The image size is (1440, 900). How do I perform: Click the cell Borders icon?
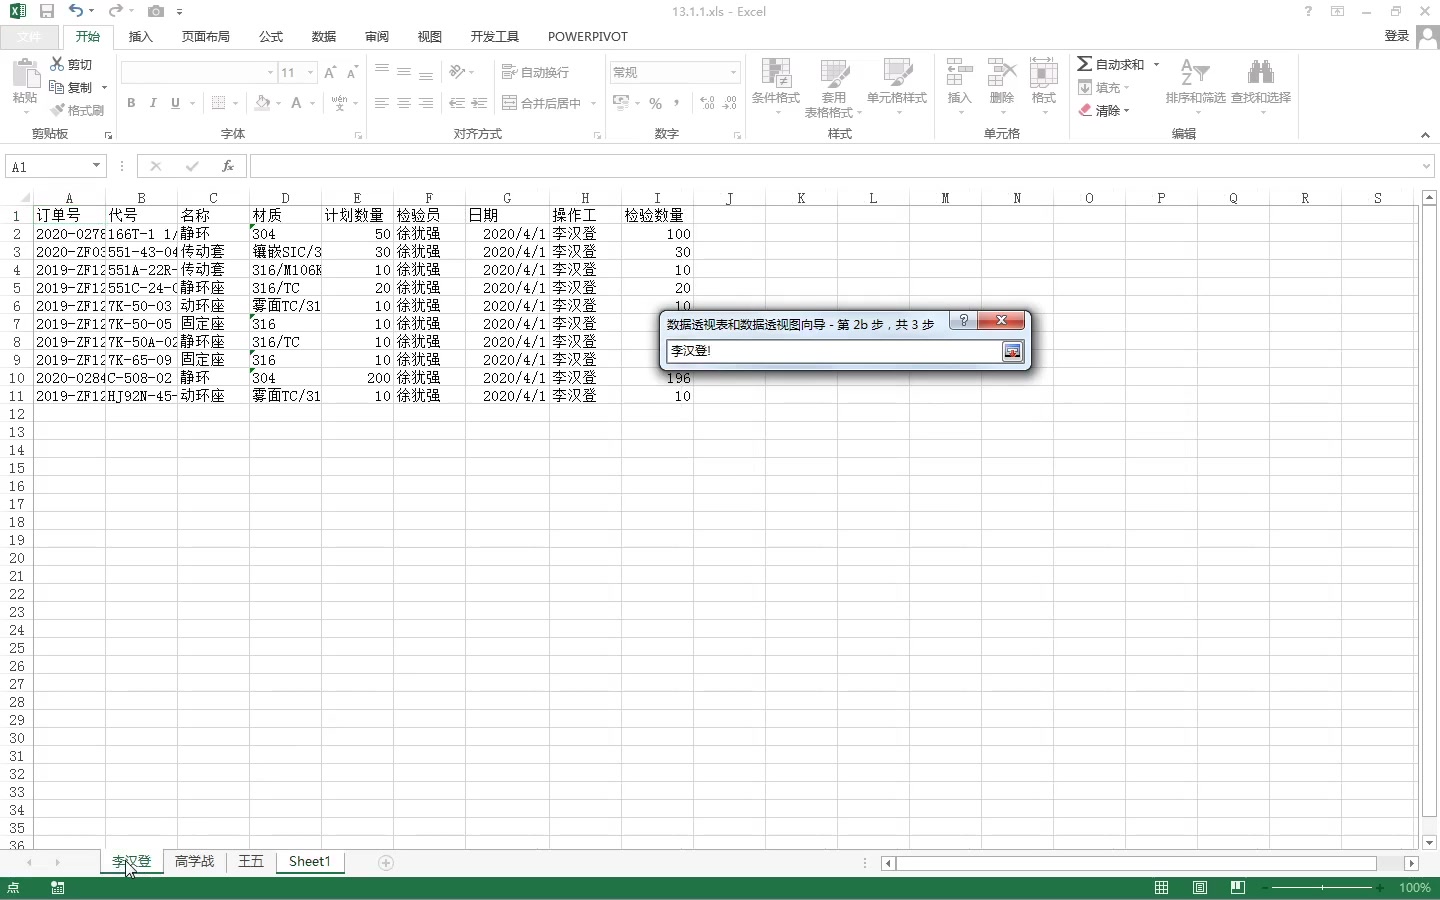[218, 103]
